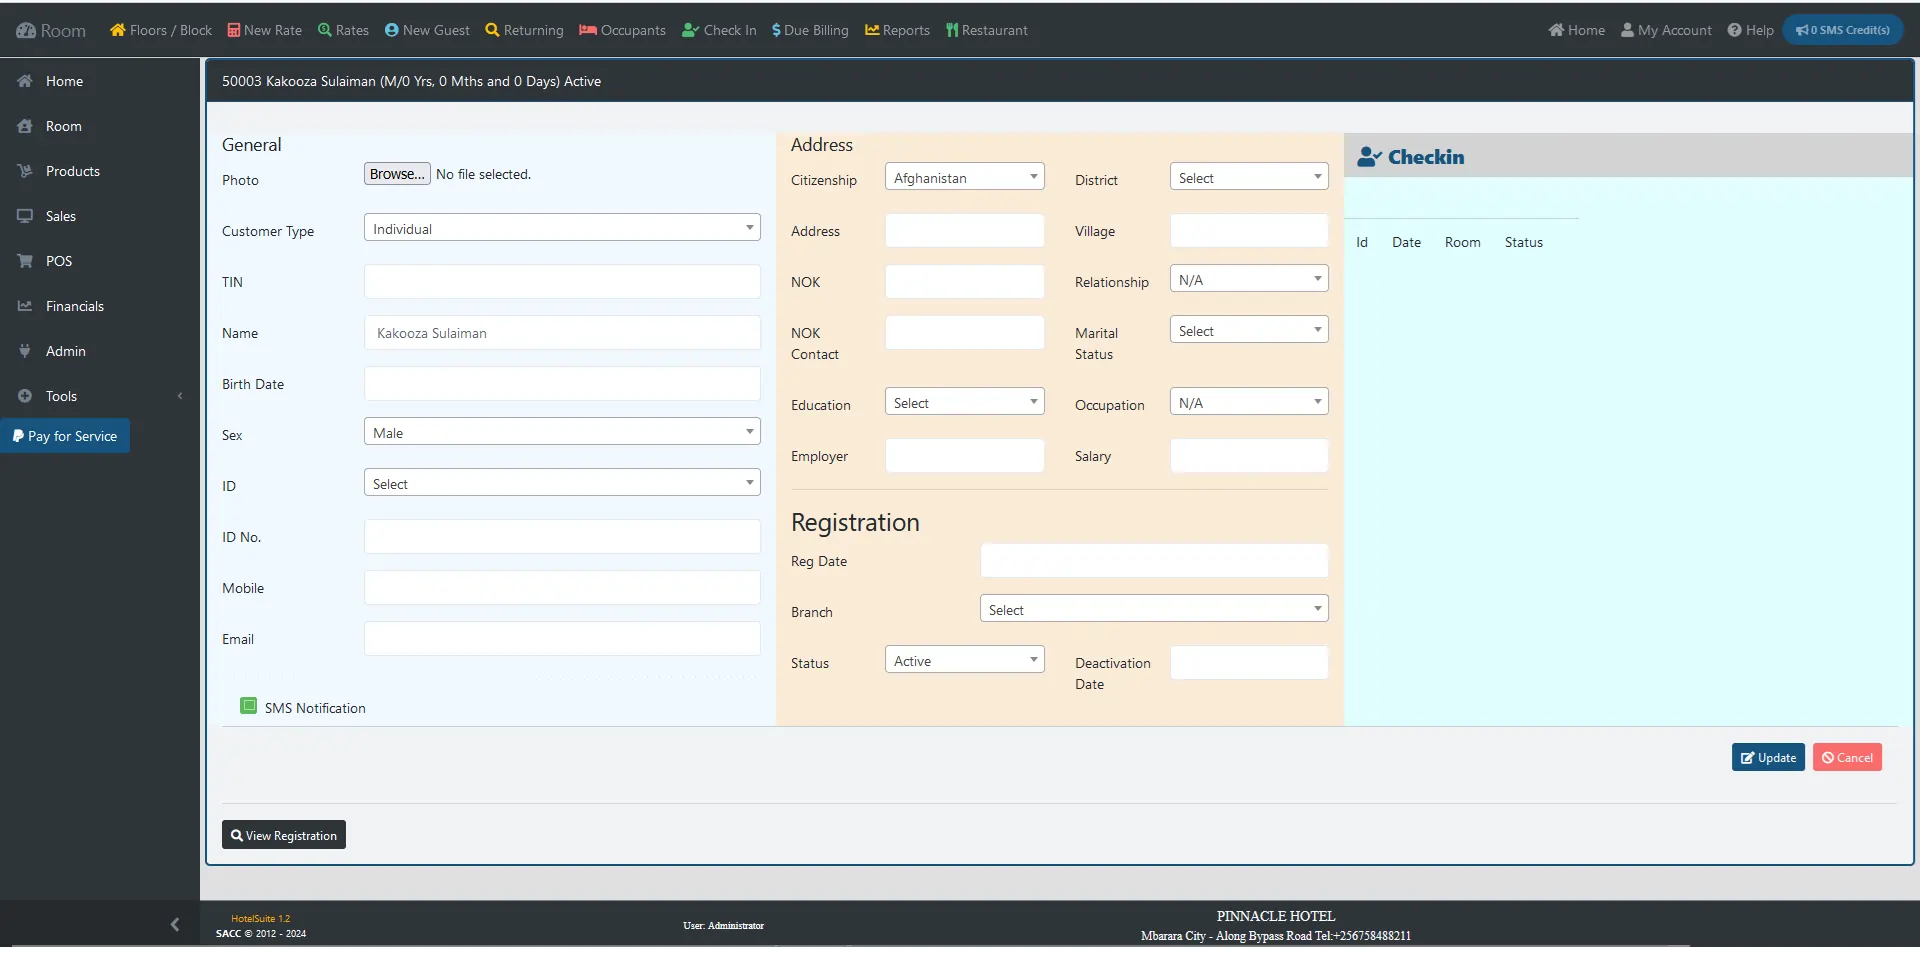Click the View Registration button
The height and width of the screenshot is (953, 1920).
point(284,835)
